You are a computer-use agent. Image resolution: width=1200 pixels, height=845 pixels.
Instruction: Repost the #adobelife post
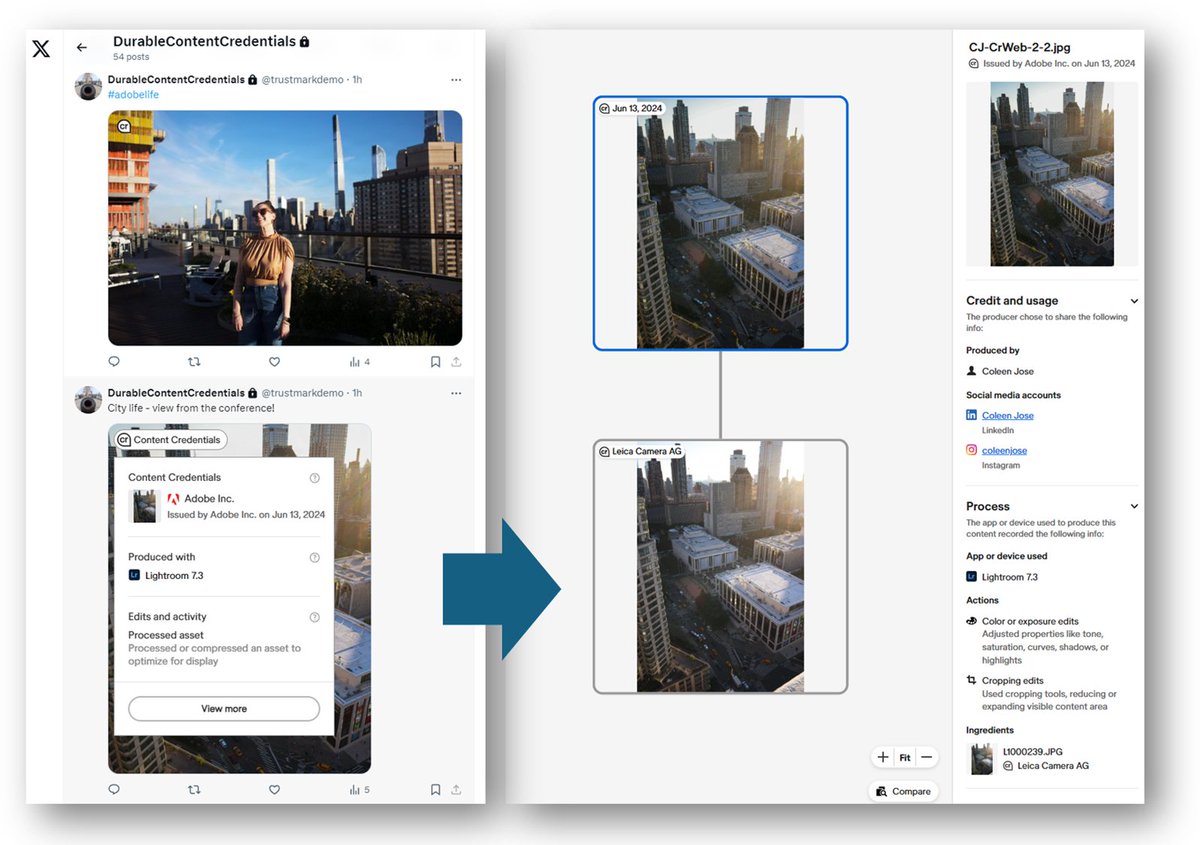pos(194,362)
